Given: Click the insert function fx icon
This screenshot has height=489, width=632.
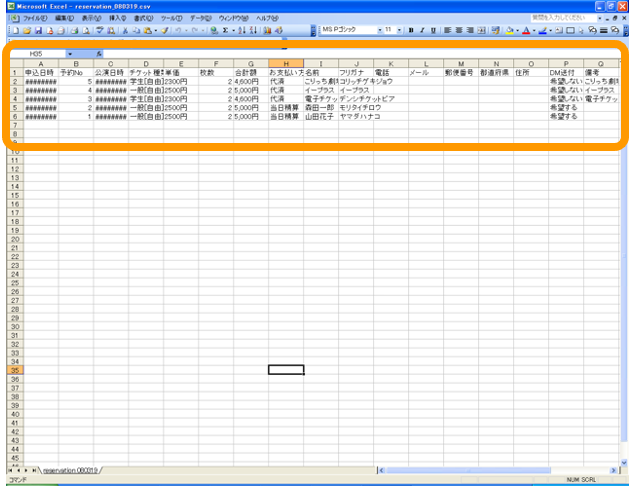Looking at the screenshot, I should pos(99,53).
